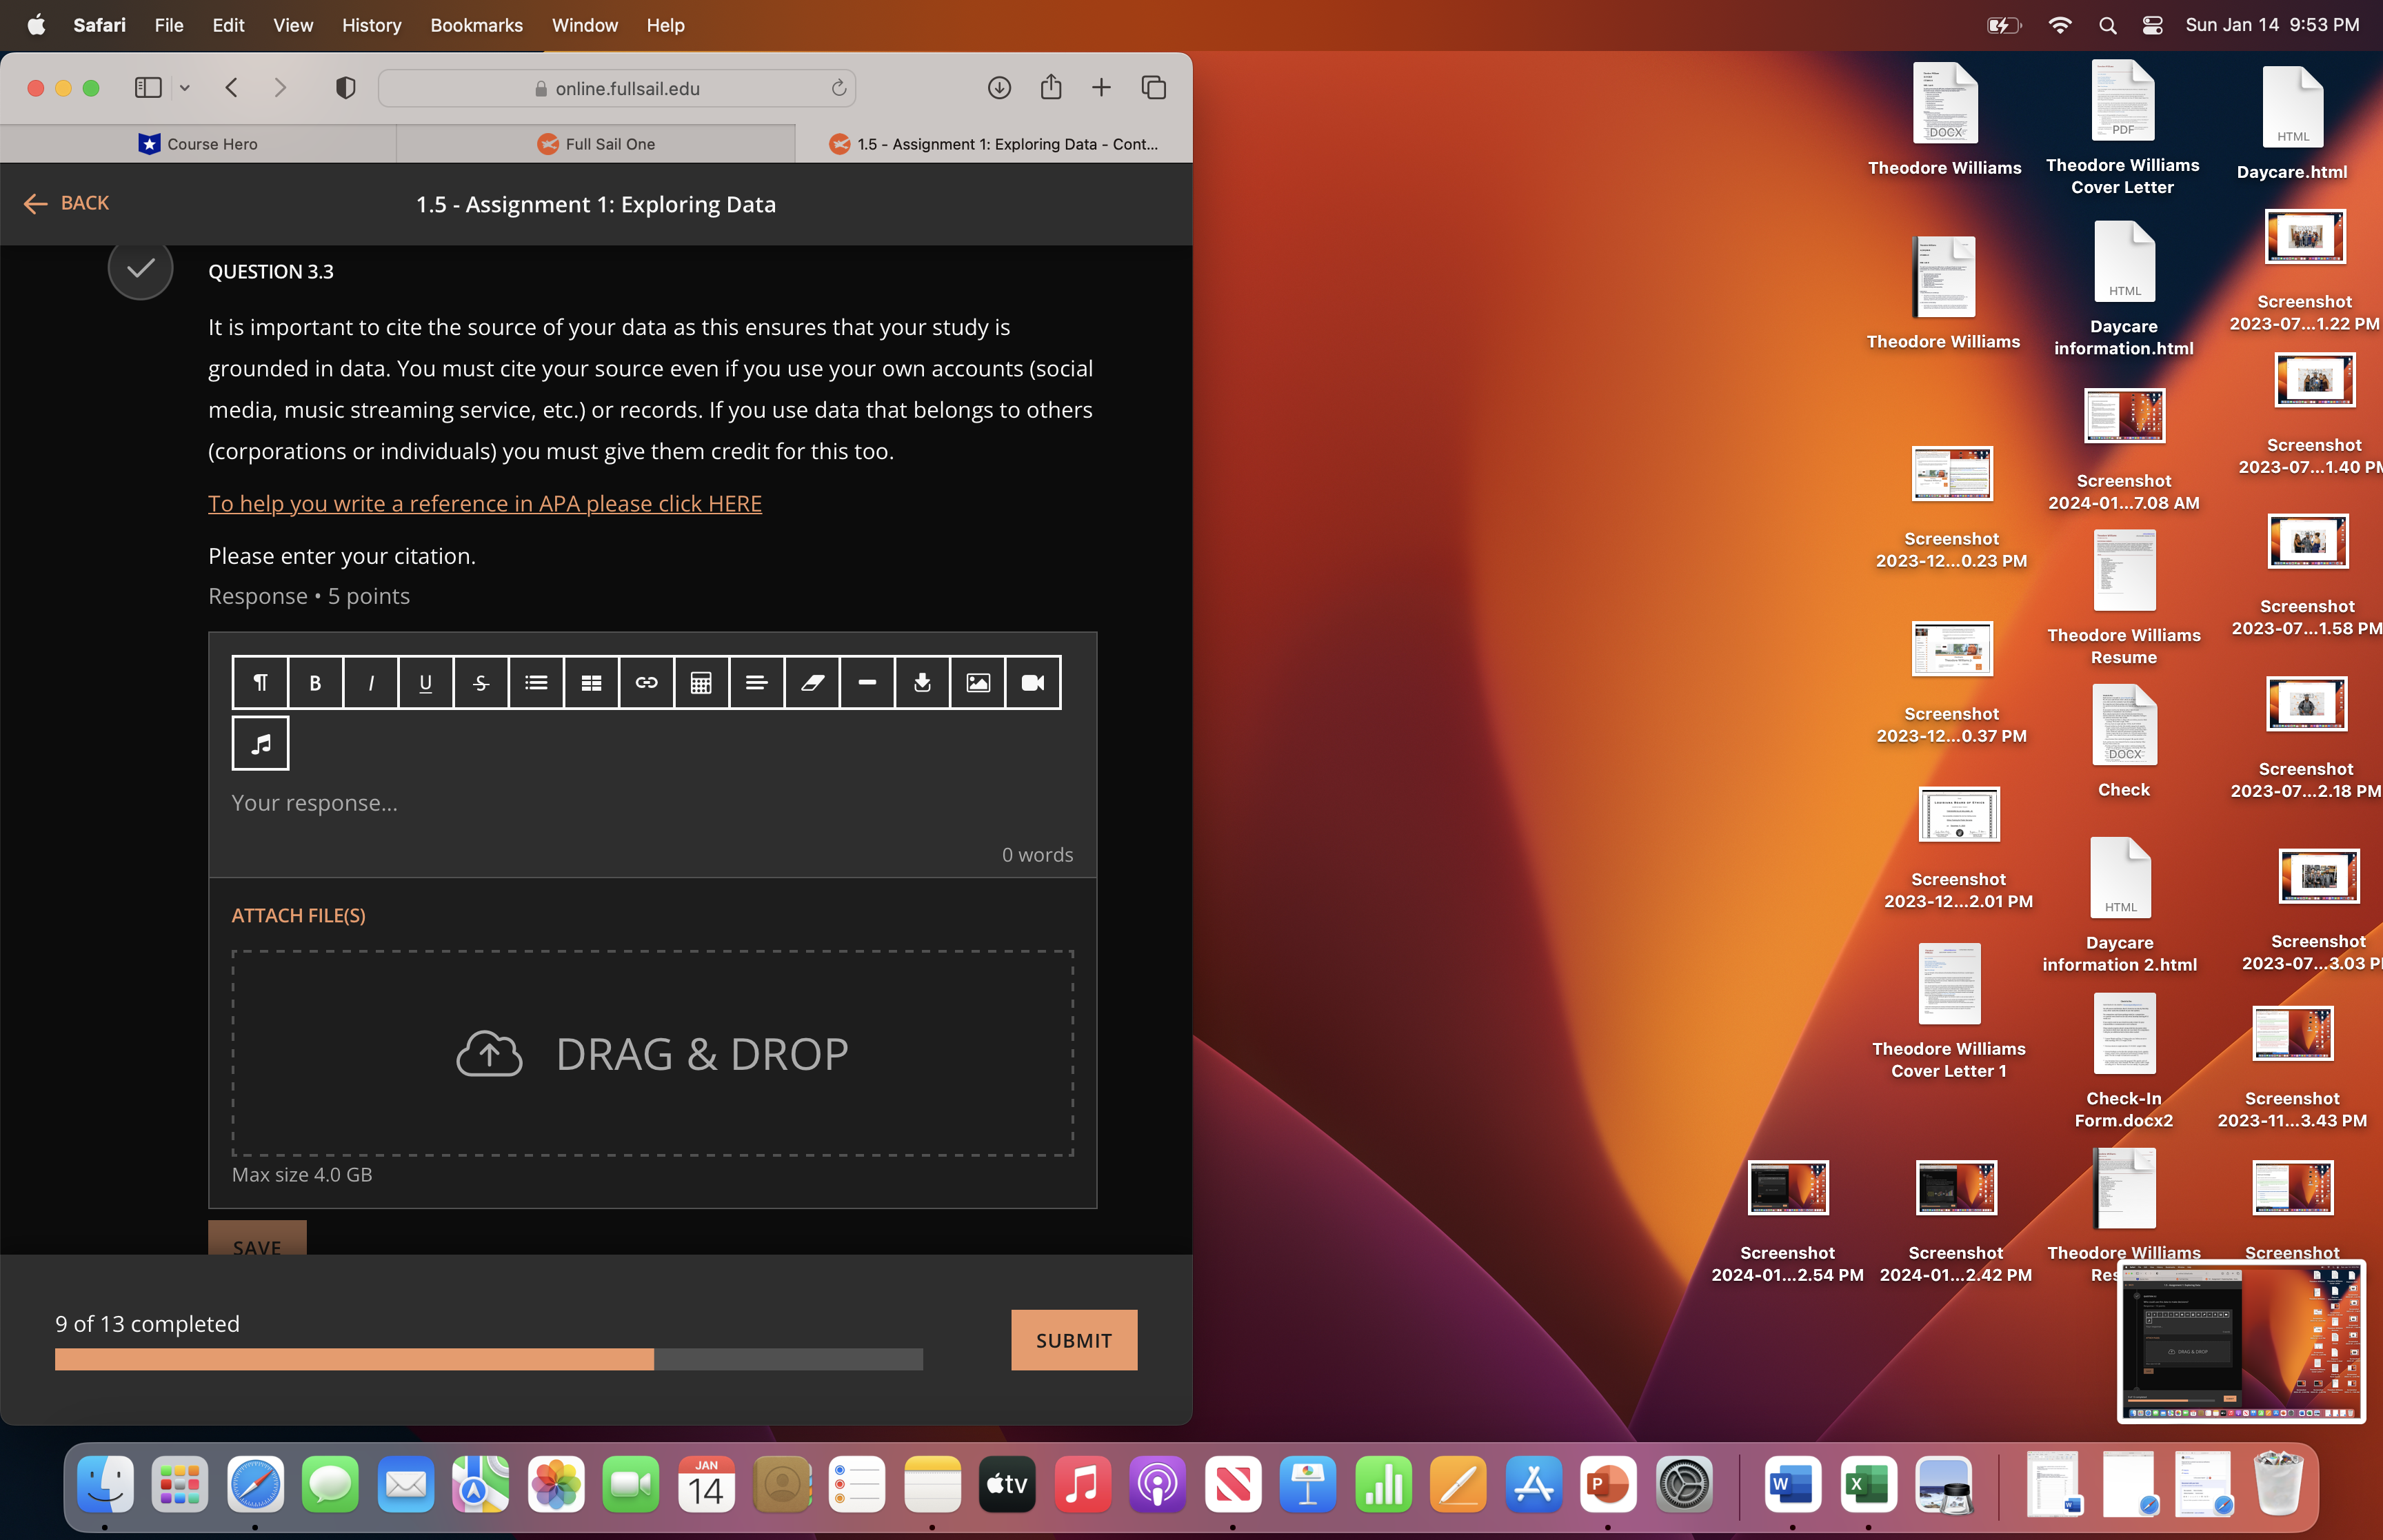Open the Bookmarks menu

click(476, 25)
